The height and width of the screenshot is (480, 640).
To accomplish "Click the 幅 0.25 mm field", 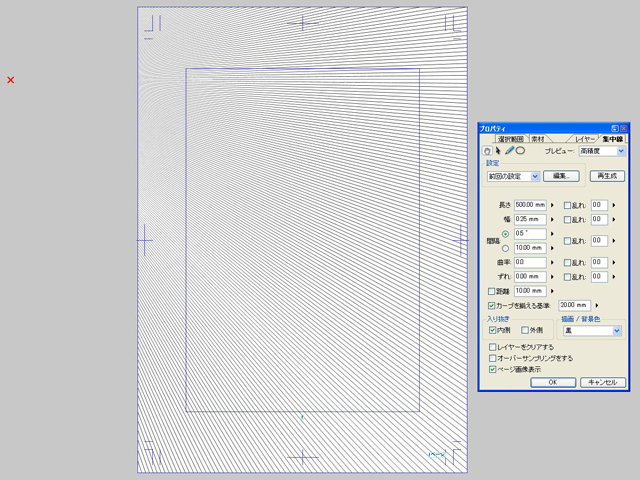I will coord(530,219).
